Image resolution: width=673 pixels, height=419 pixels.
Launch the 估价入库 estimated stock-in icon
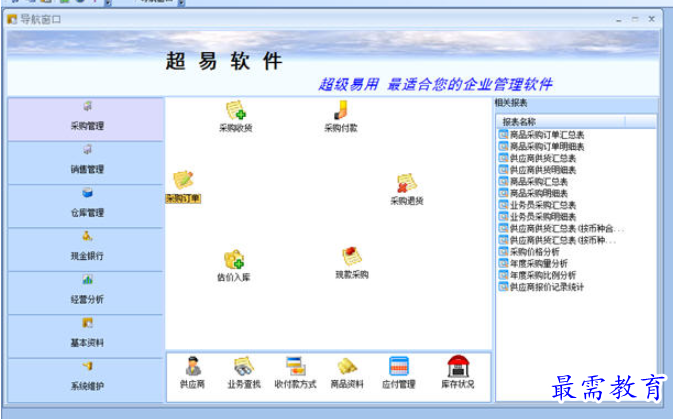[233, 265]
